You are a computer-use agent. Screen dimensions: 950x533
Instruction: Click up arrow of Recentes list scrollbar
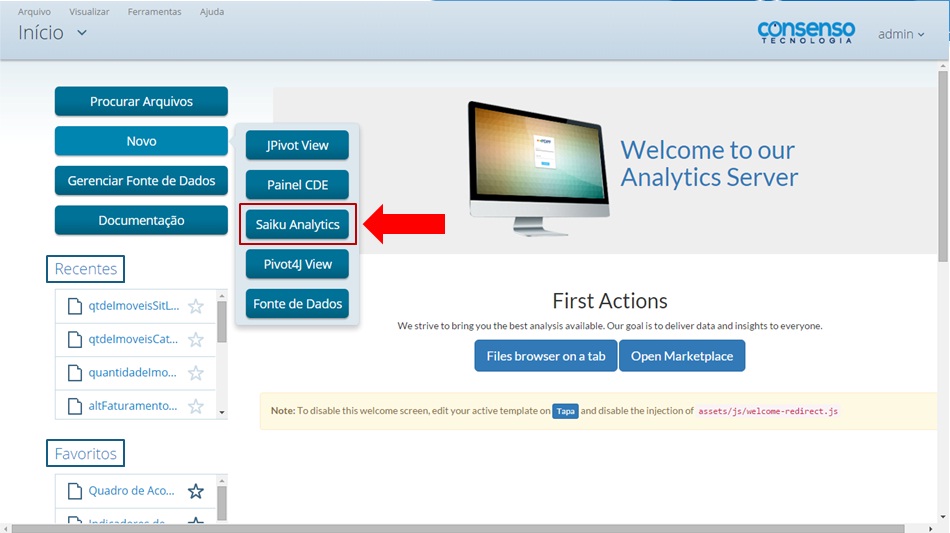[x=222, y=296]
